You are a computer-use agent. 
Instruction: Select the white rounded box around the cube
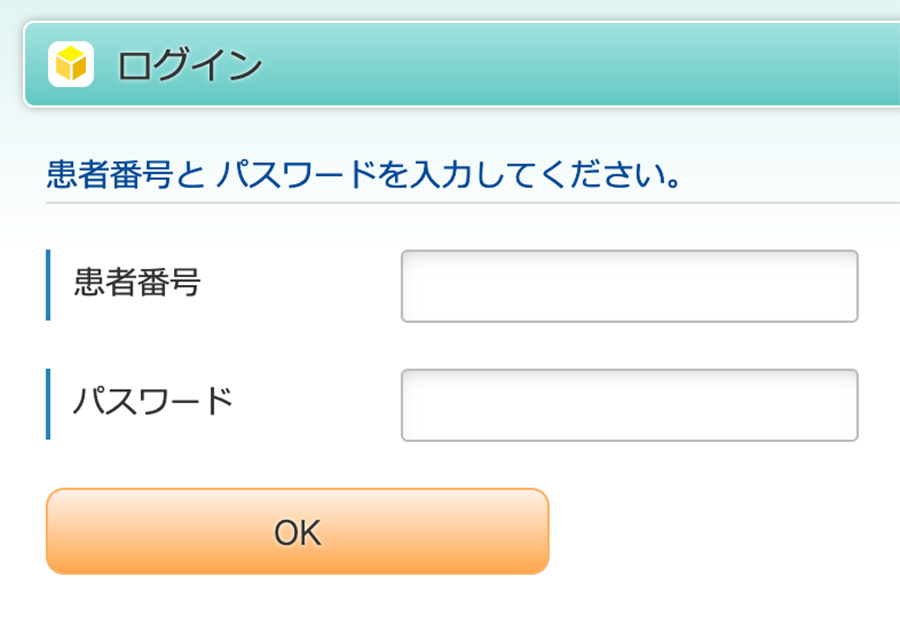[x=71, y=64]
